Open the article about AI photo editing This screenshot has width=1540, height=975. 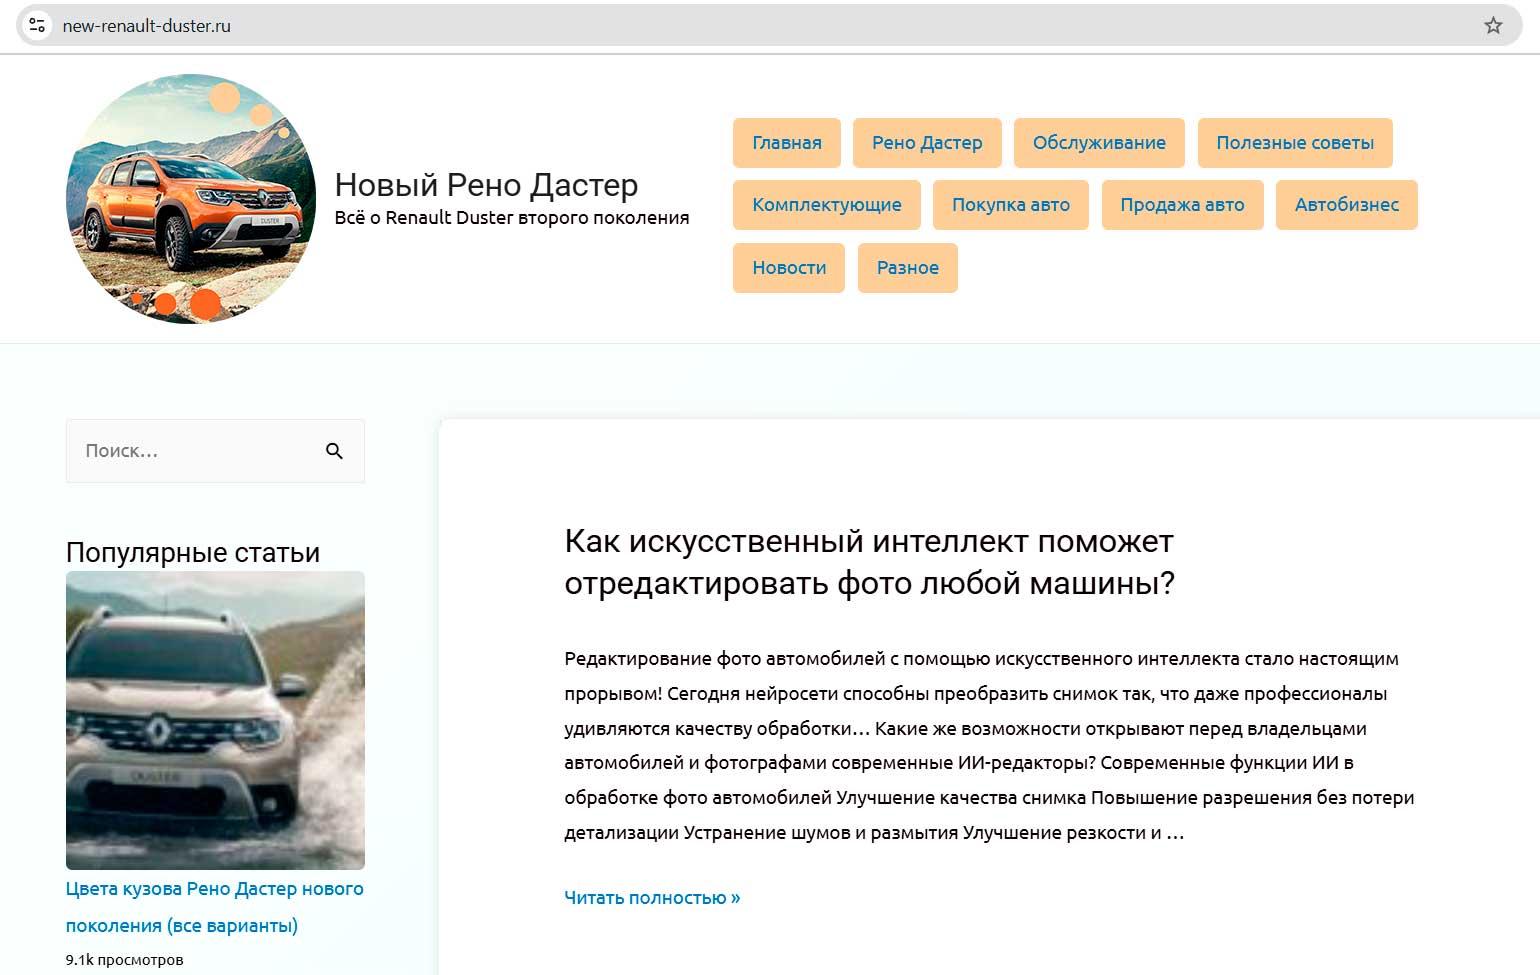(x=869, y=562)
